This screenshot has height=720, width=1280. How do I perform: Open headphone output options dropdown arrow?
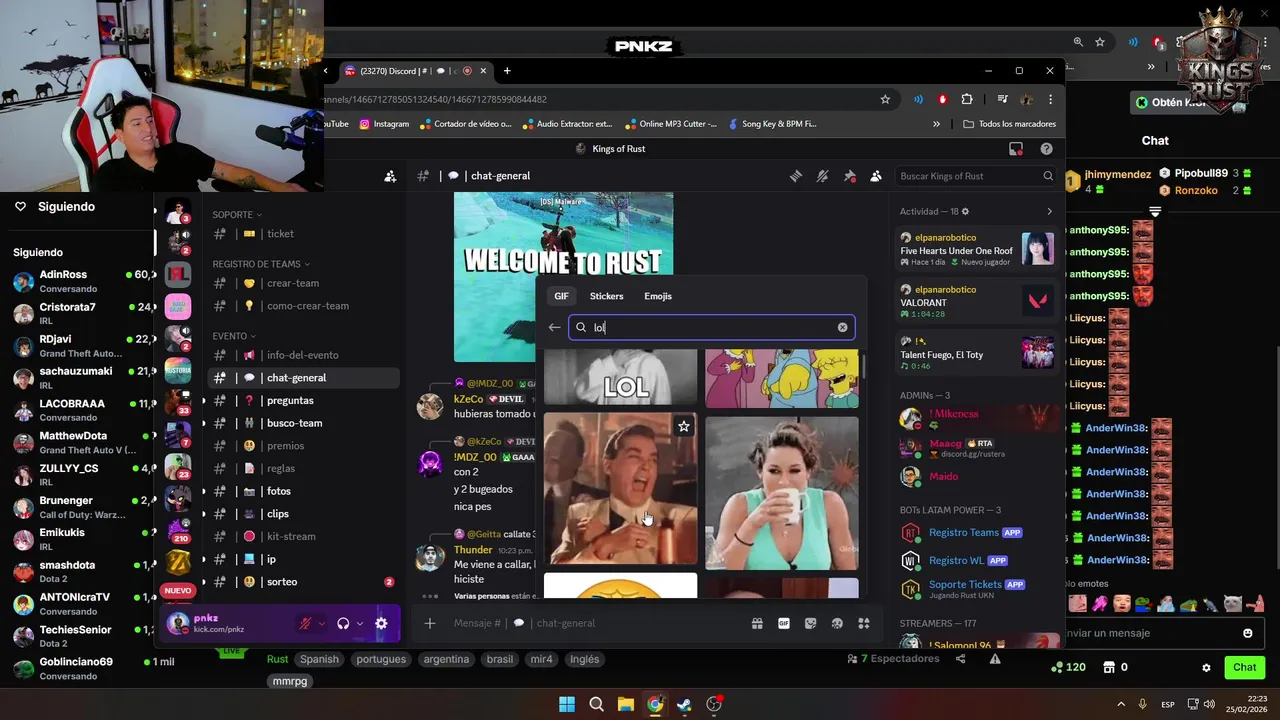[x=360, y=623]
